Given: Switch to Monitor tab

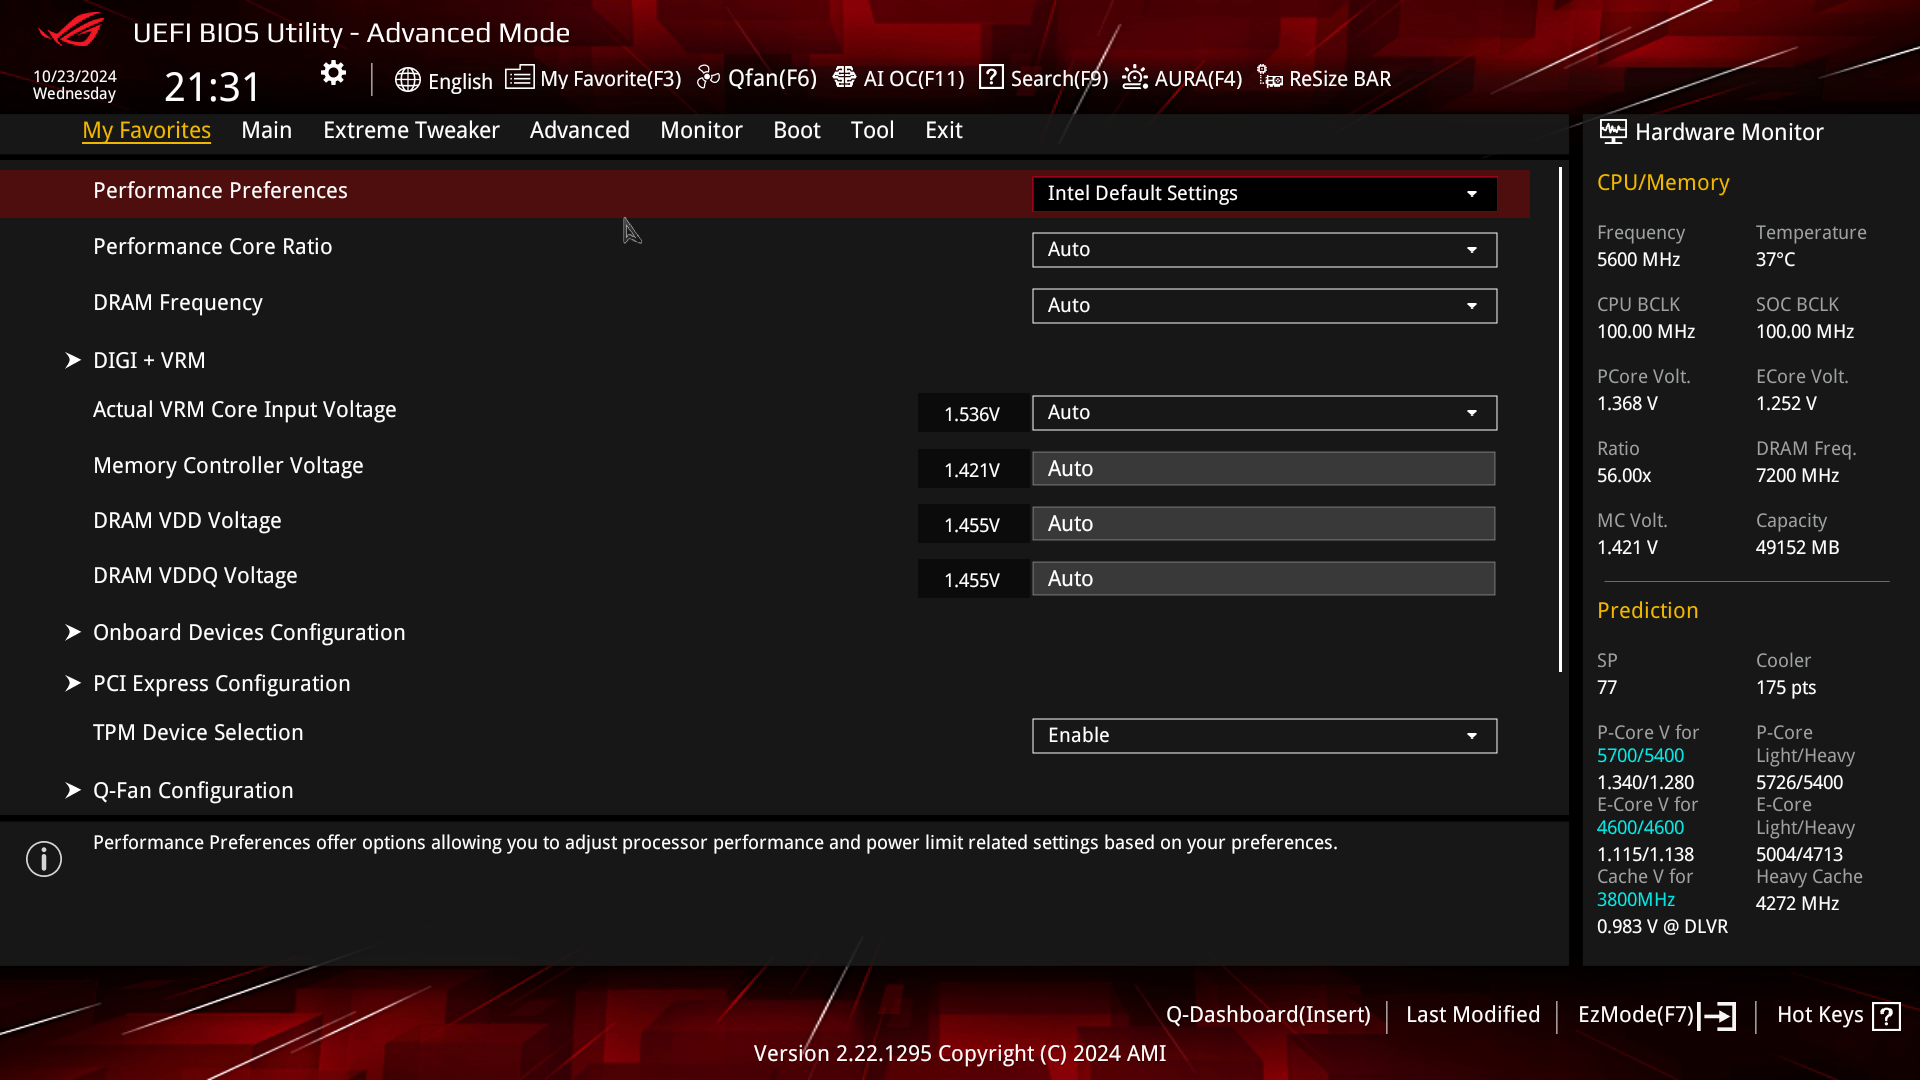Looking at the screenshot, I should [701, 130].
